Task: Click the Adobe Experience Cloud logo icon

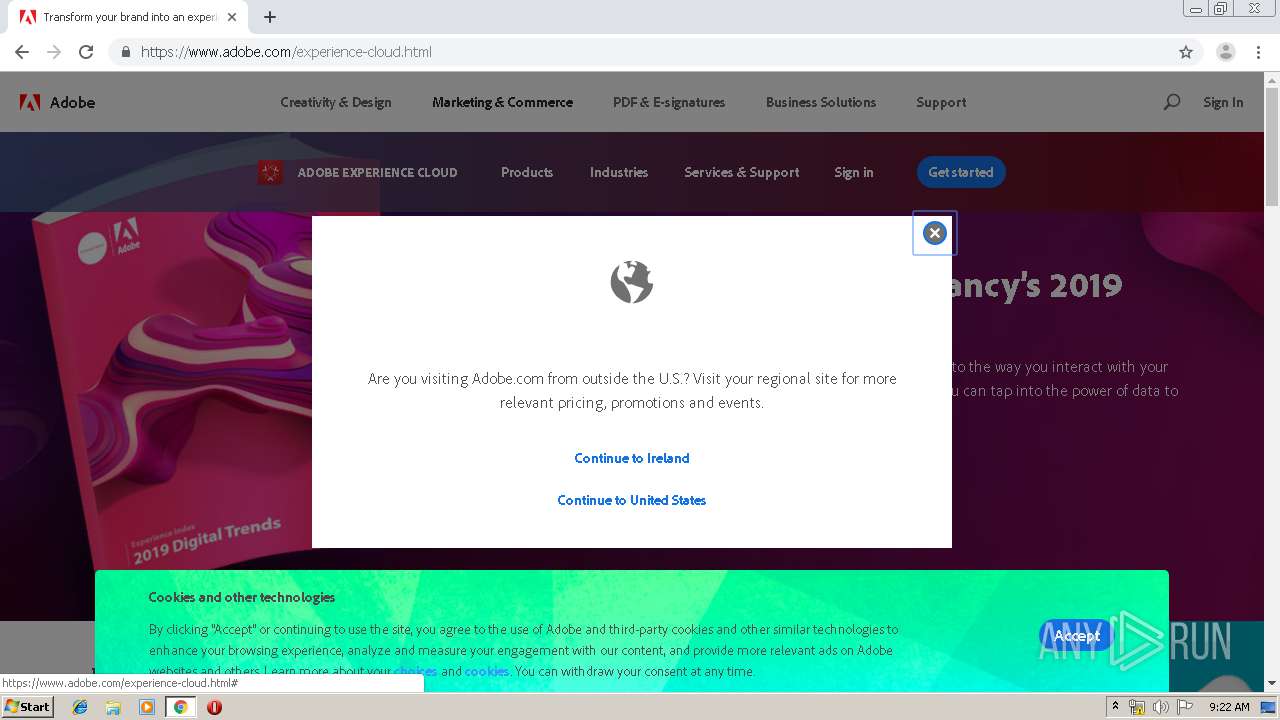Action: pos(270,172)
